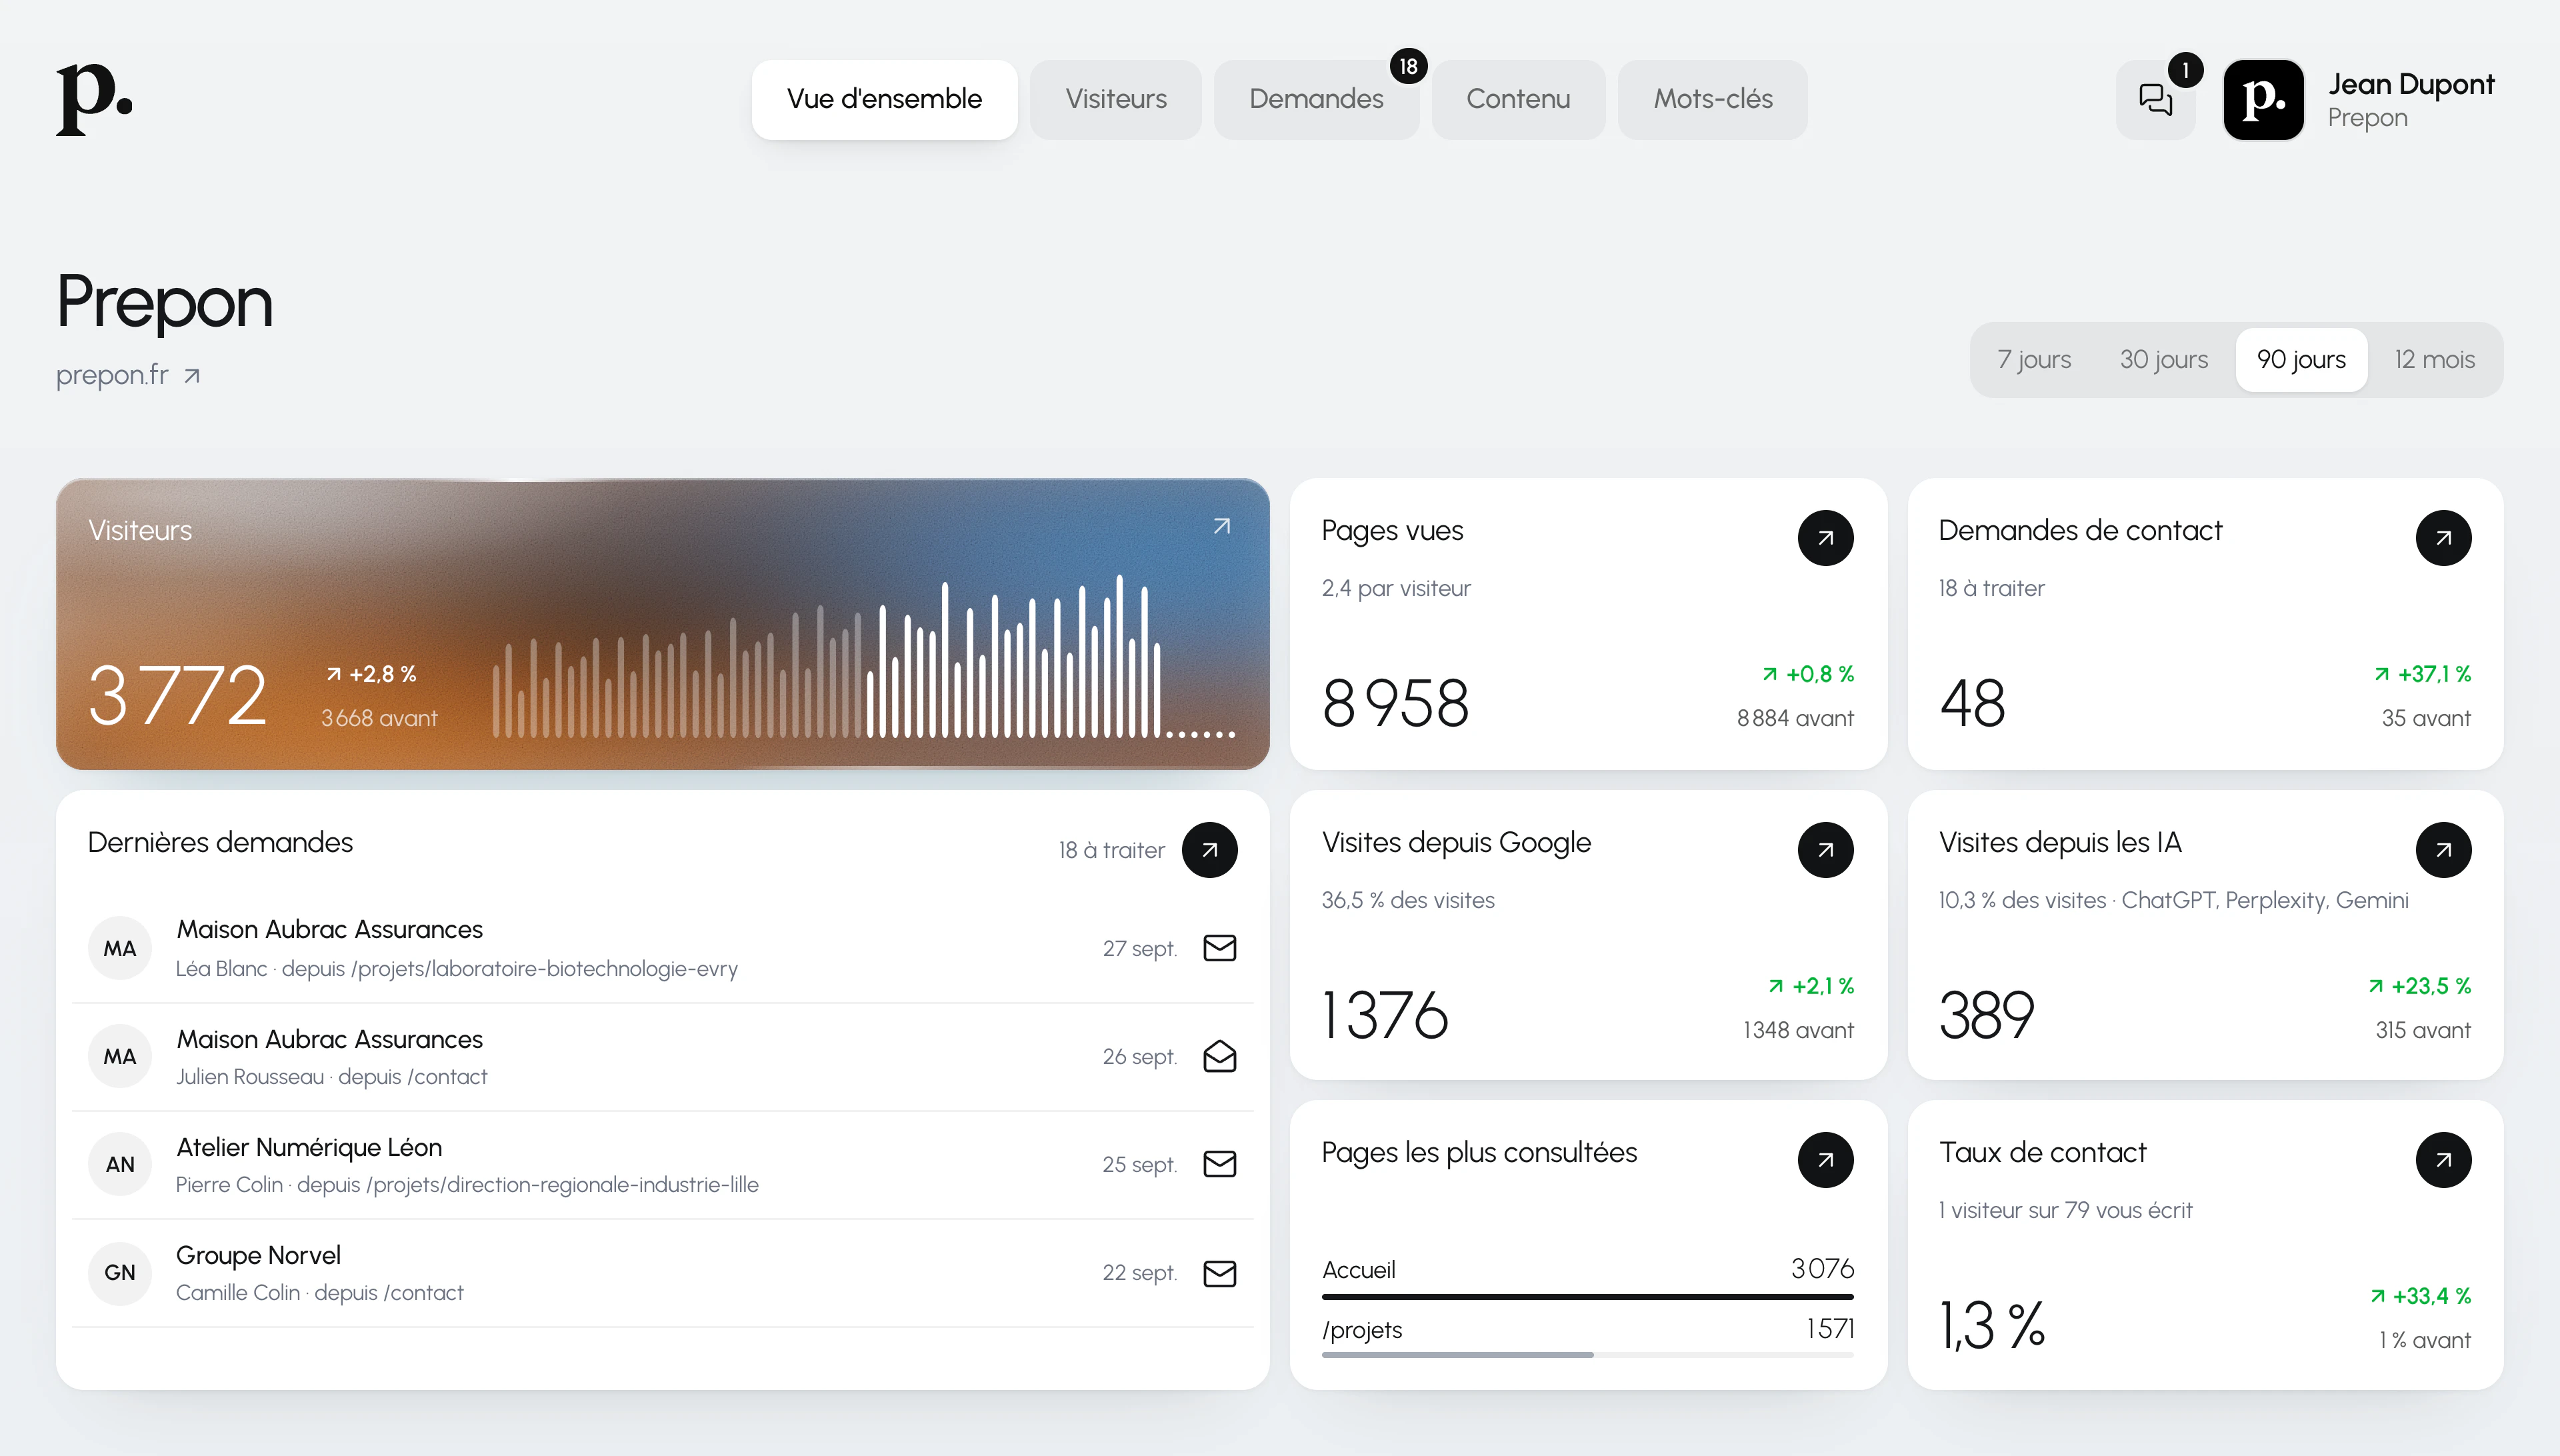Select the 7 jours period
2560x1456 pixels.
tap(2034, 359)
